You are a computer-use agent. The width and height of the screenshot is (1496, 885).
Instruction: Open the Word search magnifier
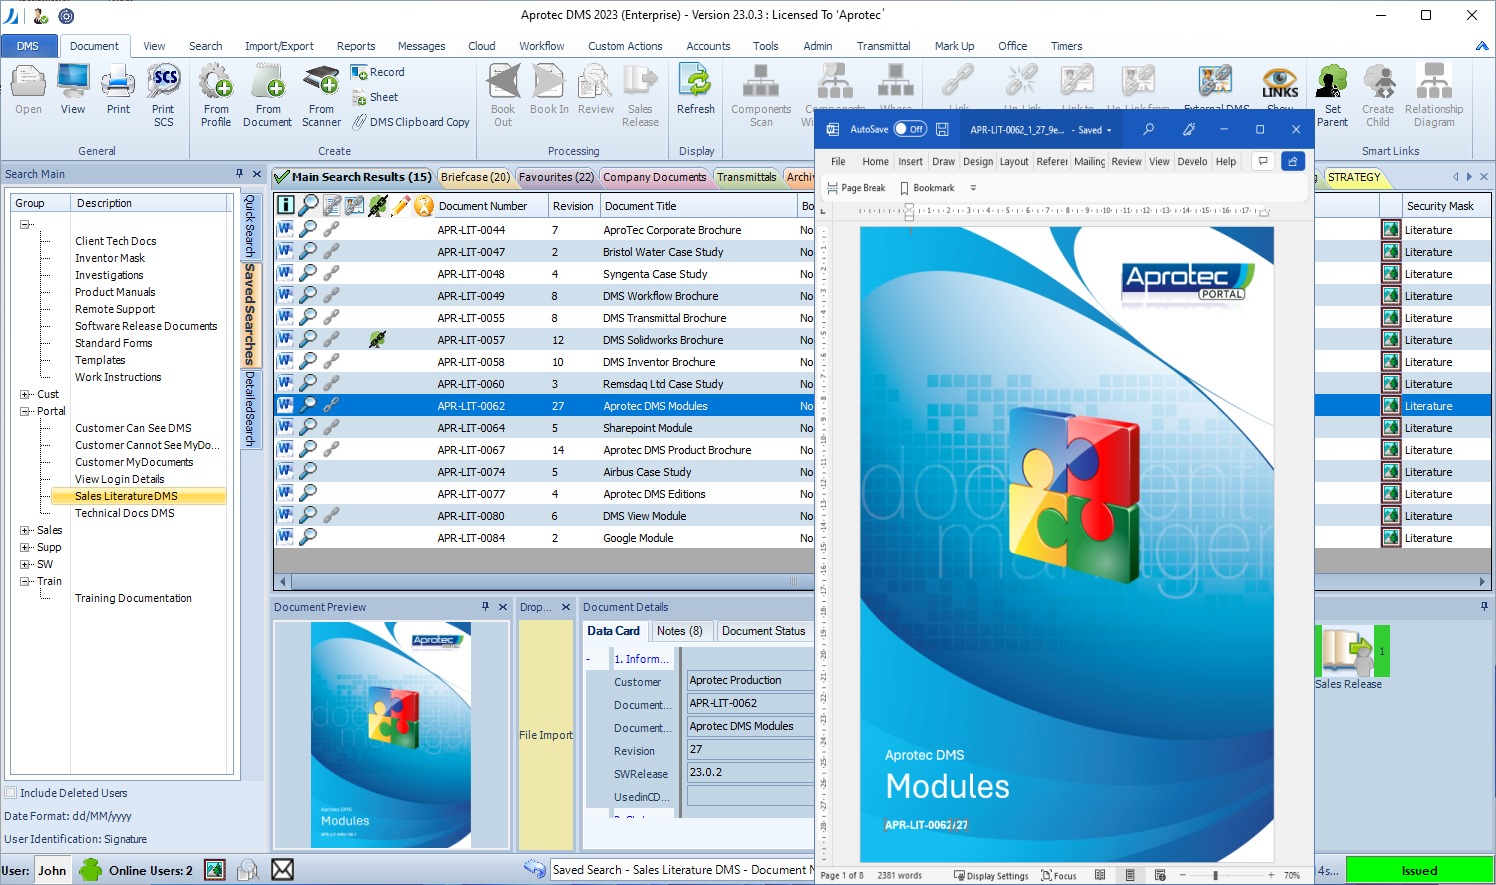click(x=1148, y=129)
